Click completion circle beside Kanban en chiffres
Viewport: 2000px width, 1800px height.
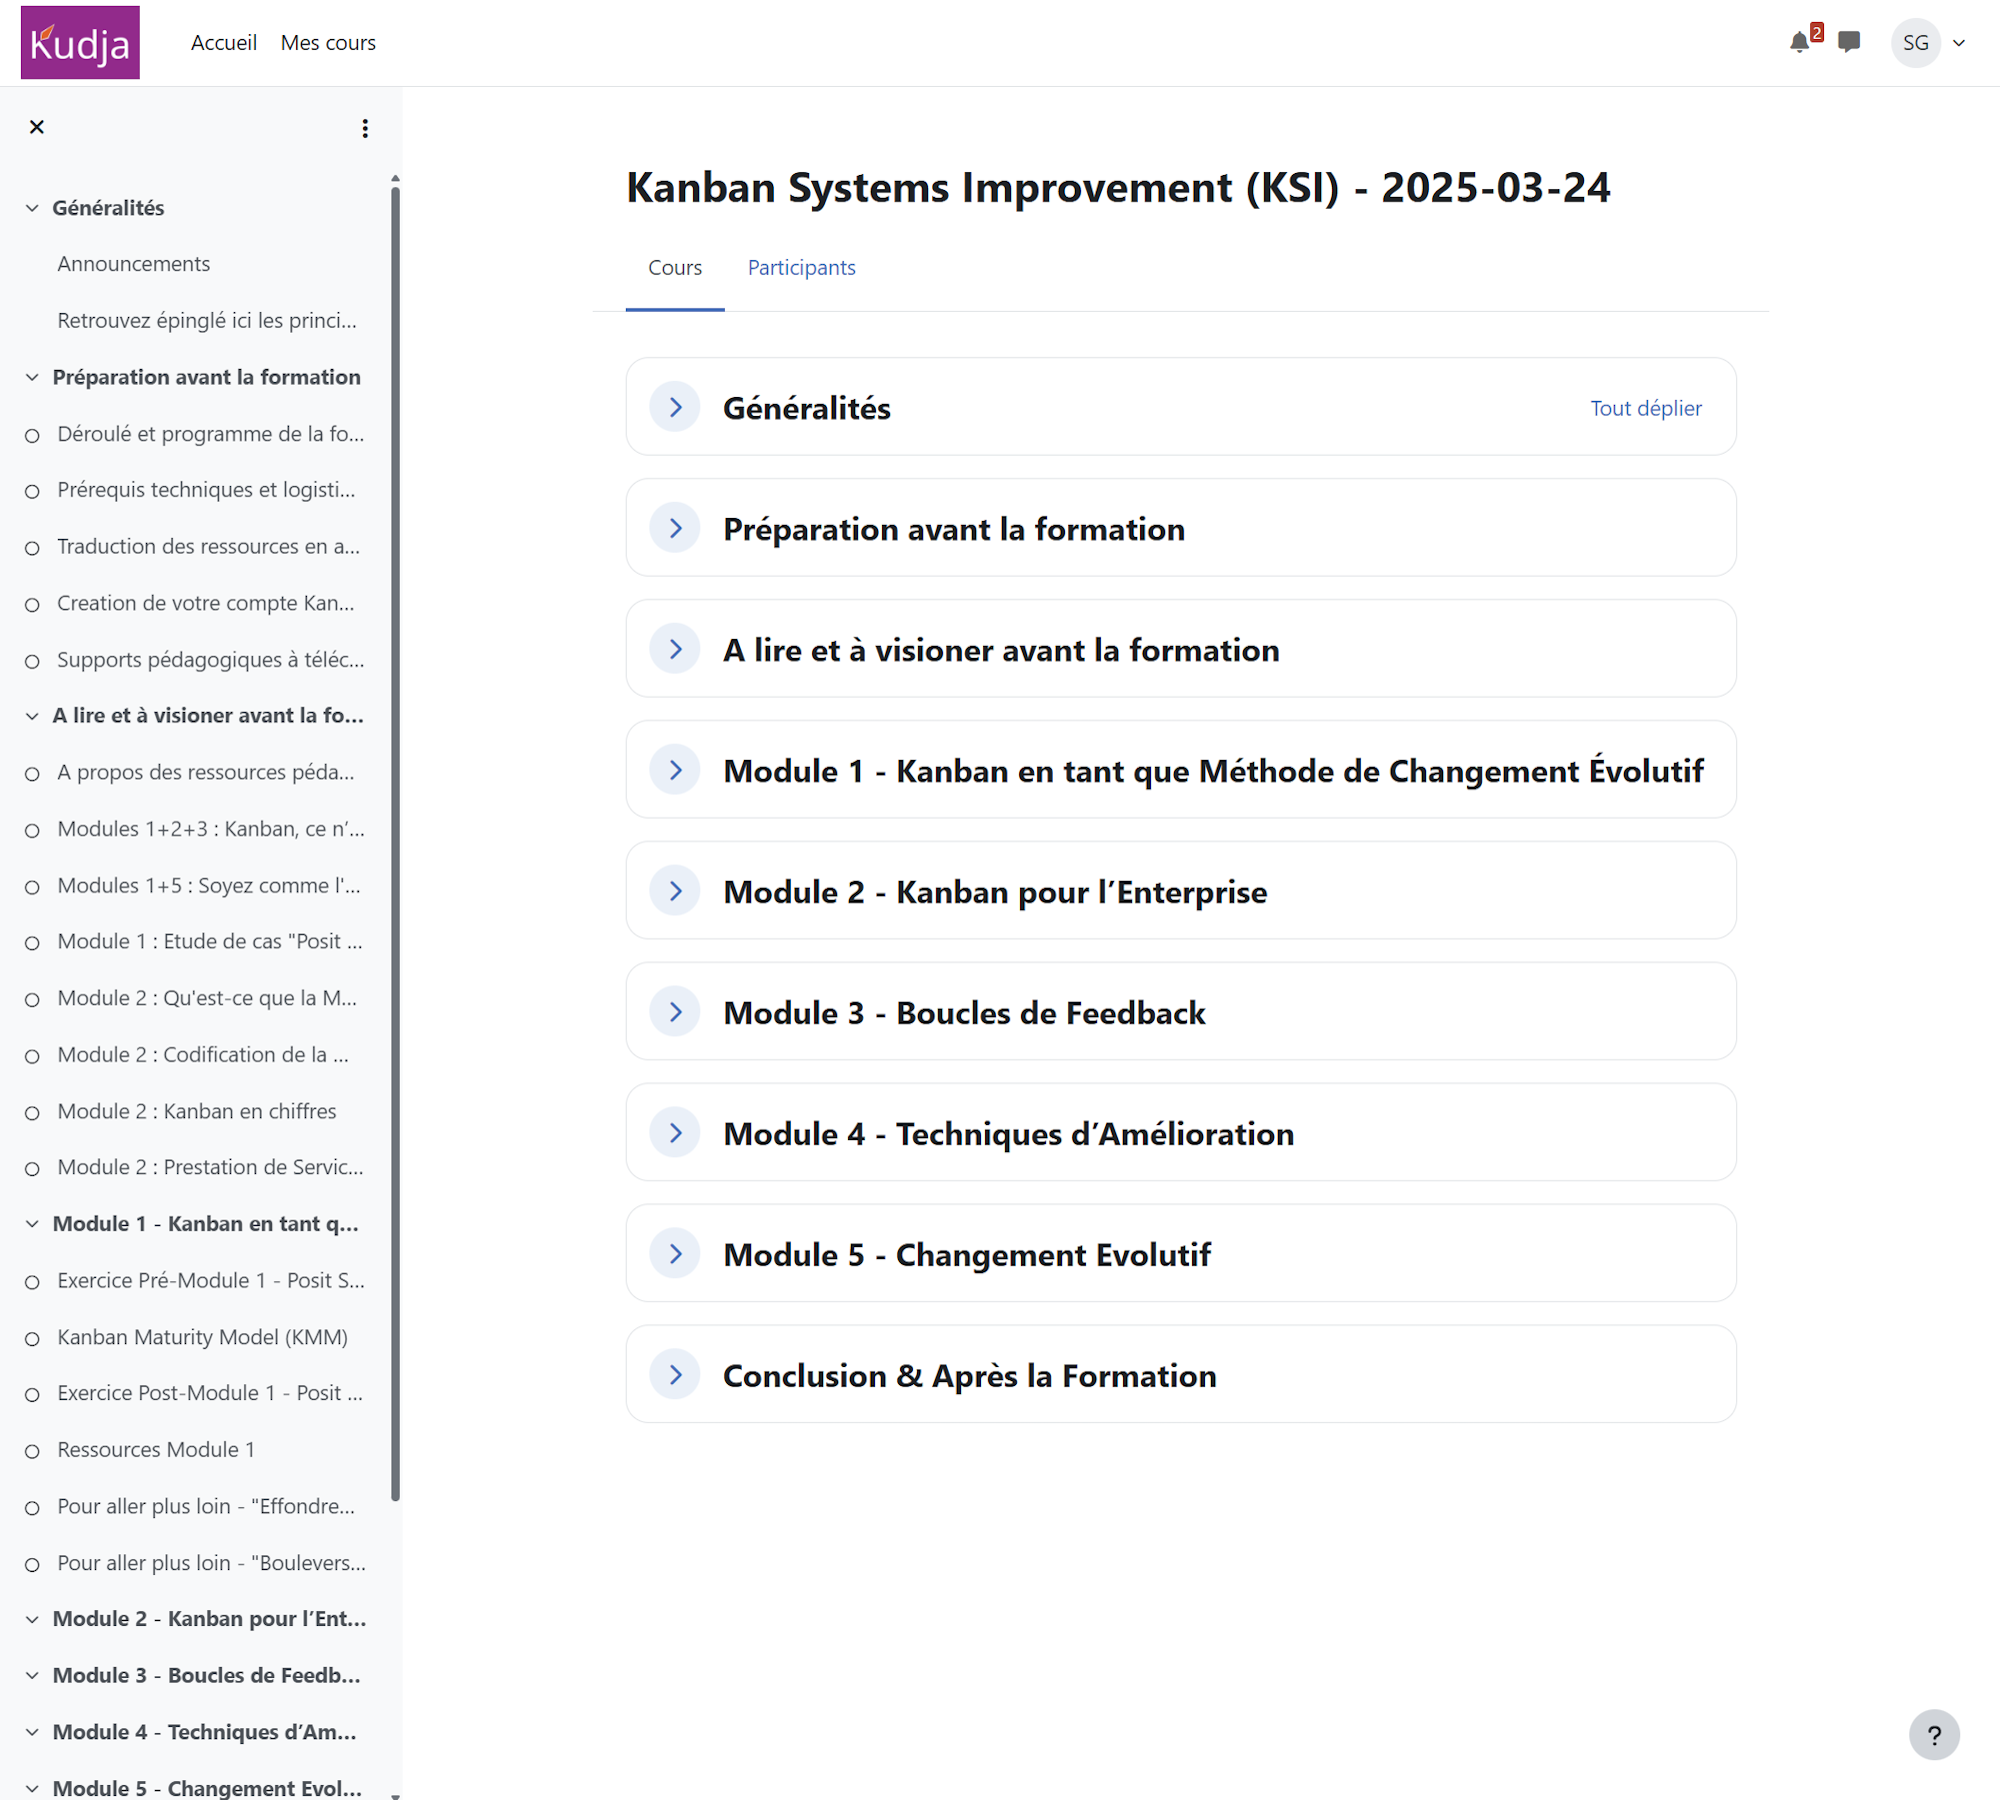(x=32, y=1112)
